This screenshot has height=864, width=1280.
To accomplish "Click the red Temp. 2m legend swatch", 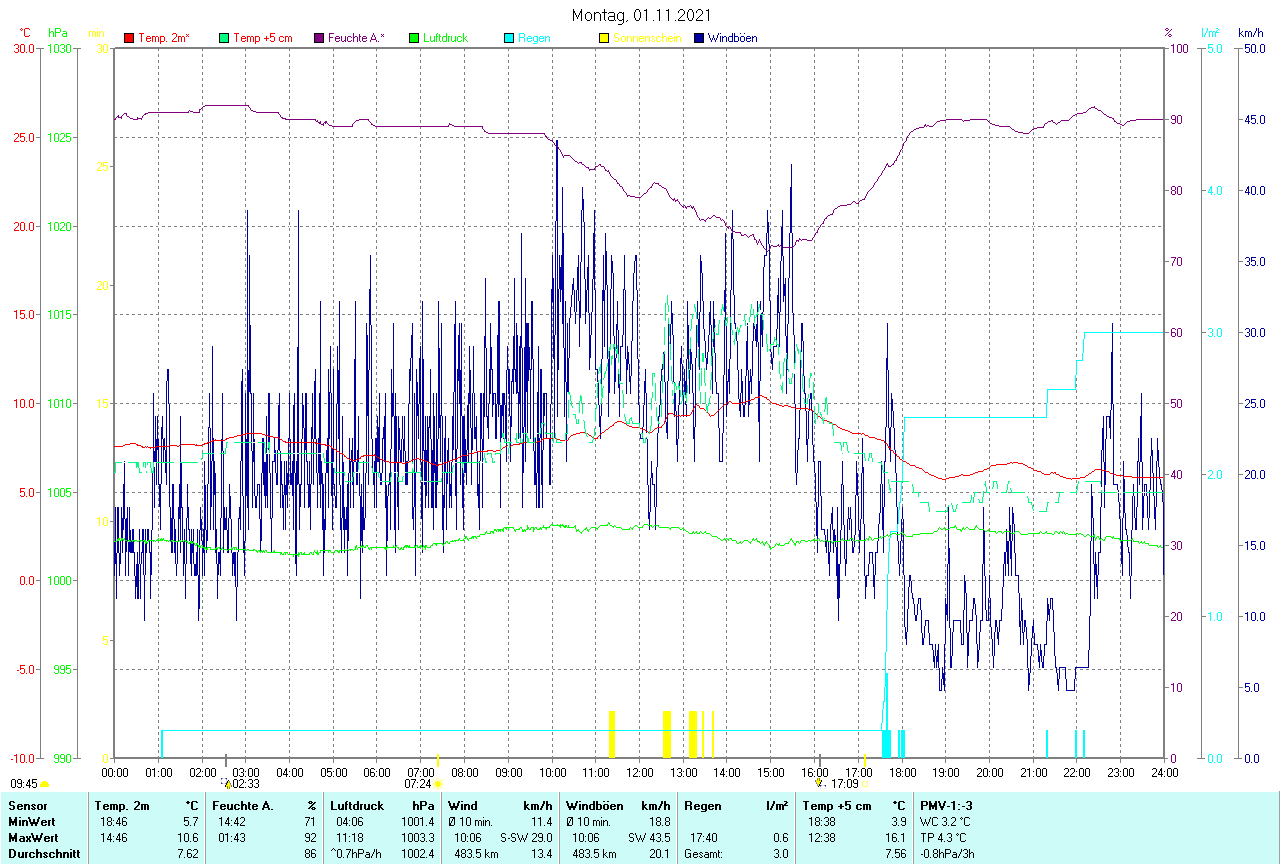I will pos(129,38).
